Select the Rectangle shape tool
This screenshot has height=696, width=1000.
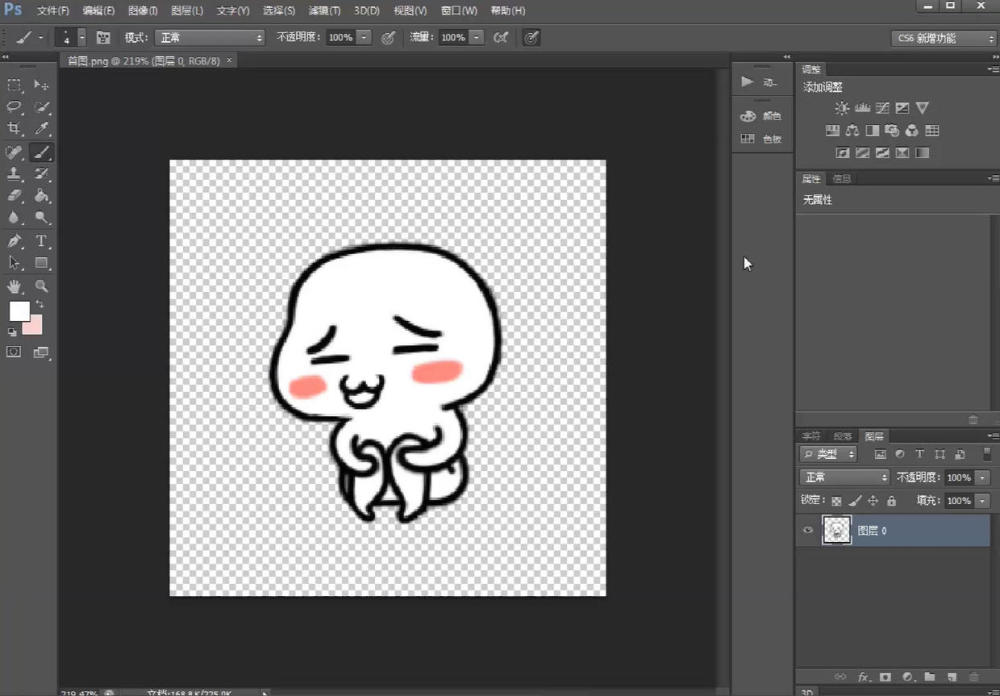(41, 263)
